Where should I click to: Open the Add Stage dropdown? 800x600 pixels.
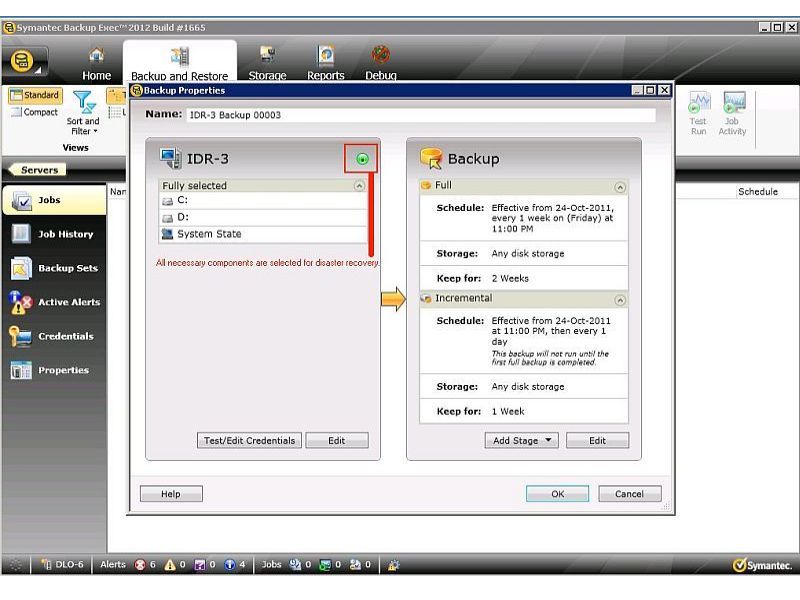click(521, 440)
